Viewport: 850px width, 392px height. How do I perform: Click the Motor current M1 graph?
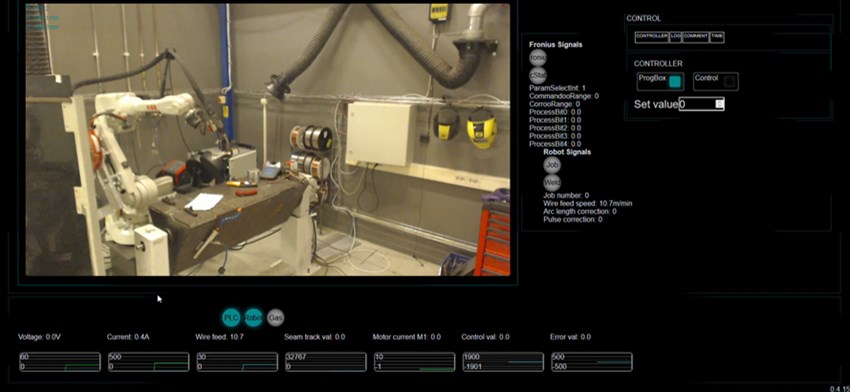pyautogui.click(x=414, y=362)
